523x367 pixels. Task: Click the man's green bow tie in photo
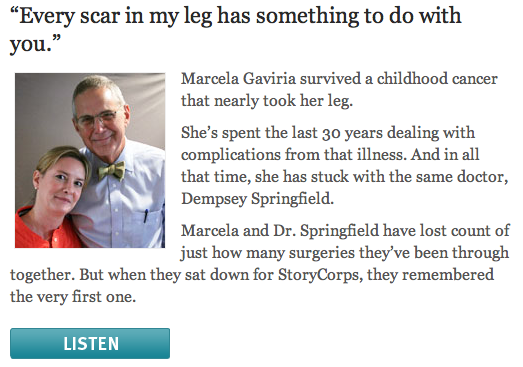click(112, 171)
